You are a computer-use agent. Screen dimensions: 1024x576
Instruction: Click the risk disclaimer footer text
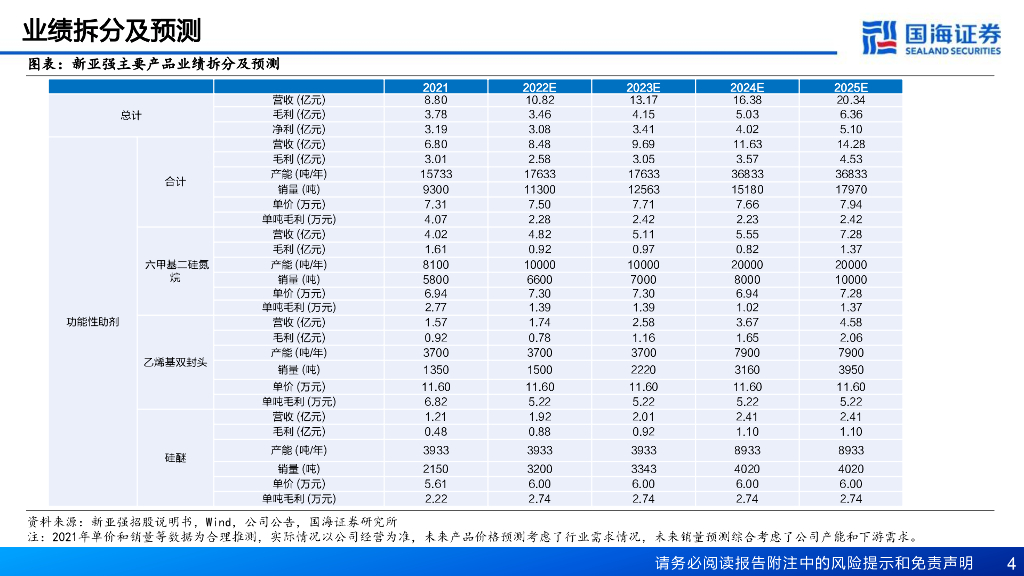814,563
